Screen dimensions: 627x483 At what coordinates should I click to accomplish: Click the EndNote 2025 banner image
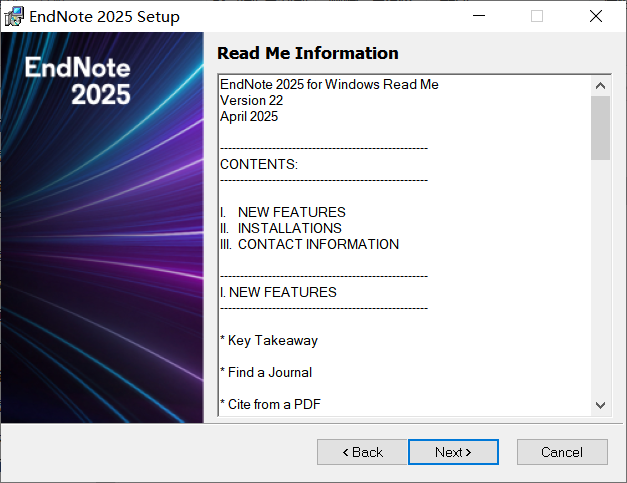click(102, 228)
